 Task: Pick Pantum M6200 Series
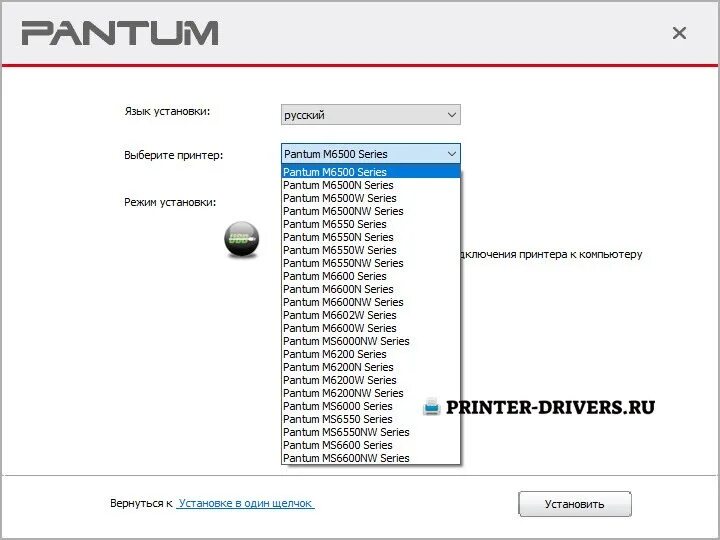[x=371, y=354]
